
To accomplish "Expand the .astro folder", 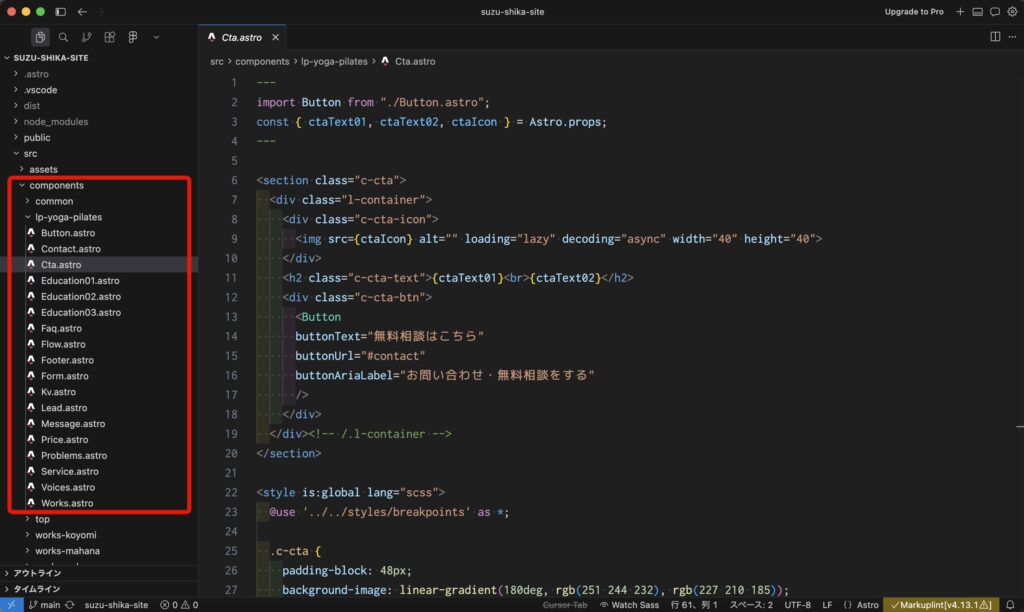I will [36, 74].
